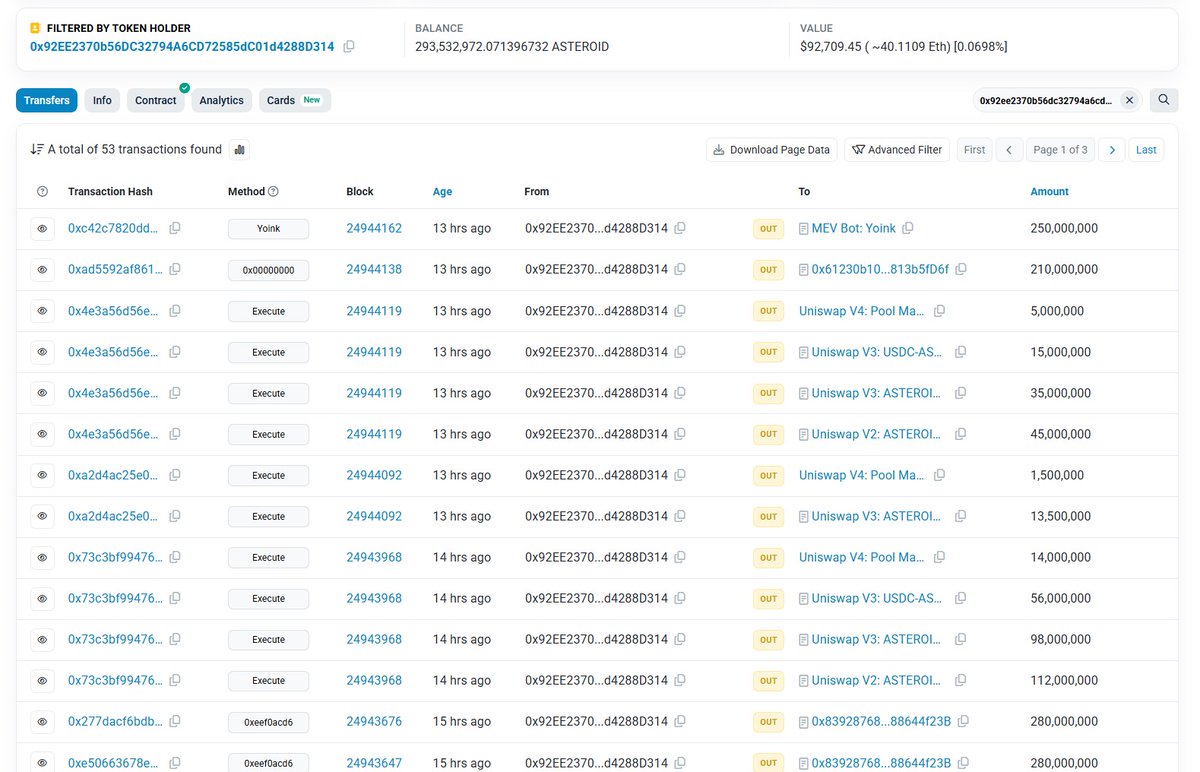Viewport: 1200px width, 772px height.
Task: Switch to the Analytics tab
Action: click(221, 100)
